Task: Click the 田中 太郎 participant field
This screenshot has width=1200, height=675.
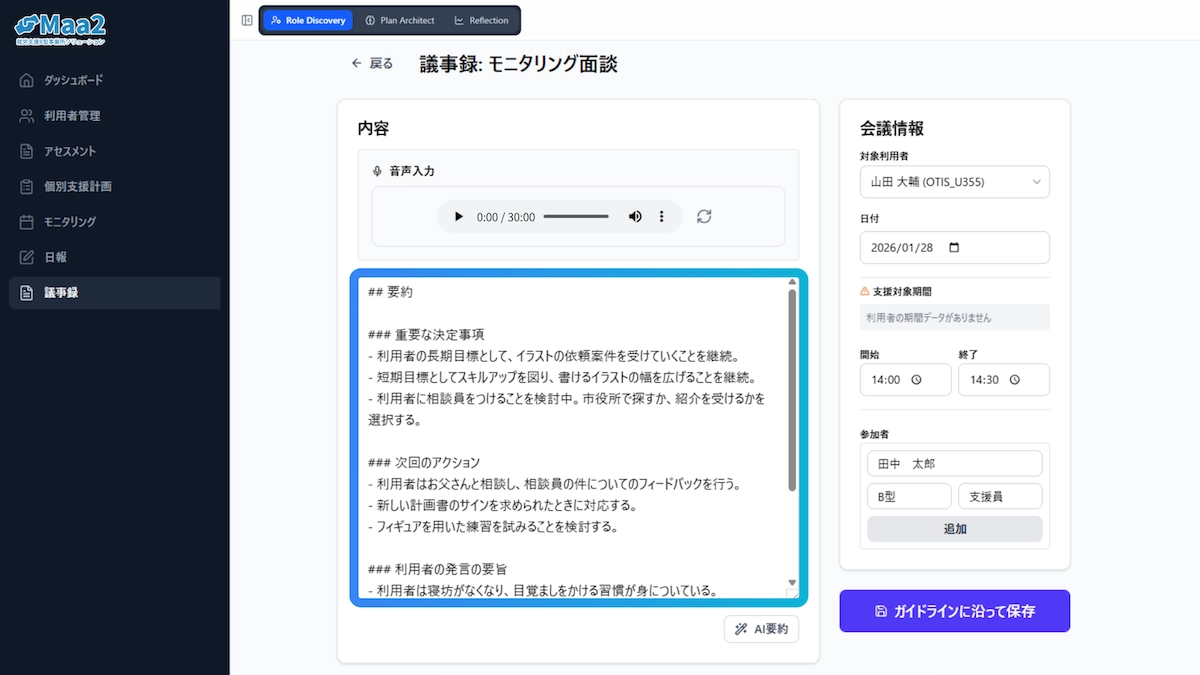Action: coord(954,463)
